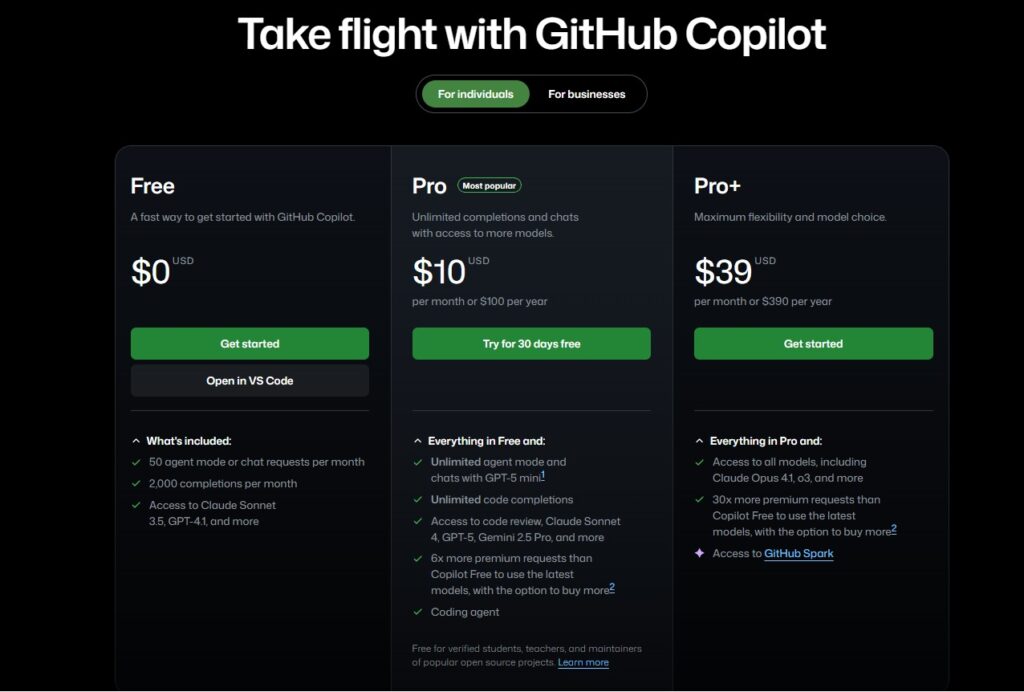Open footnote 1 after GPT-5 mini

click(x=542, y=475)
